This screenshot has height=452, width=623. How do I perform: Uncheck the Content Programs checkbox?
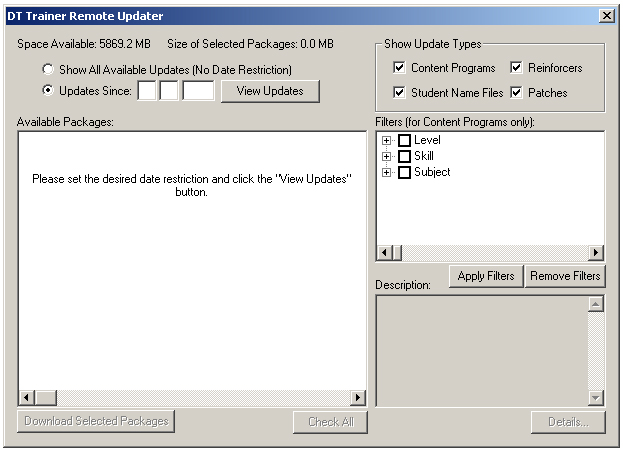pyautogui.click(x=399, y=68)
